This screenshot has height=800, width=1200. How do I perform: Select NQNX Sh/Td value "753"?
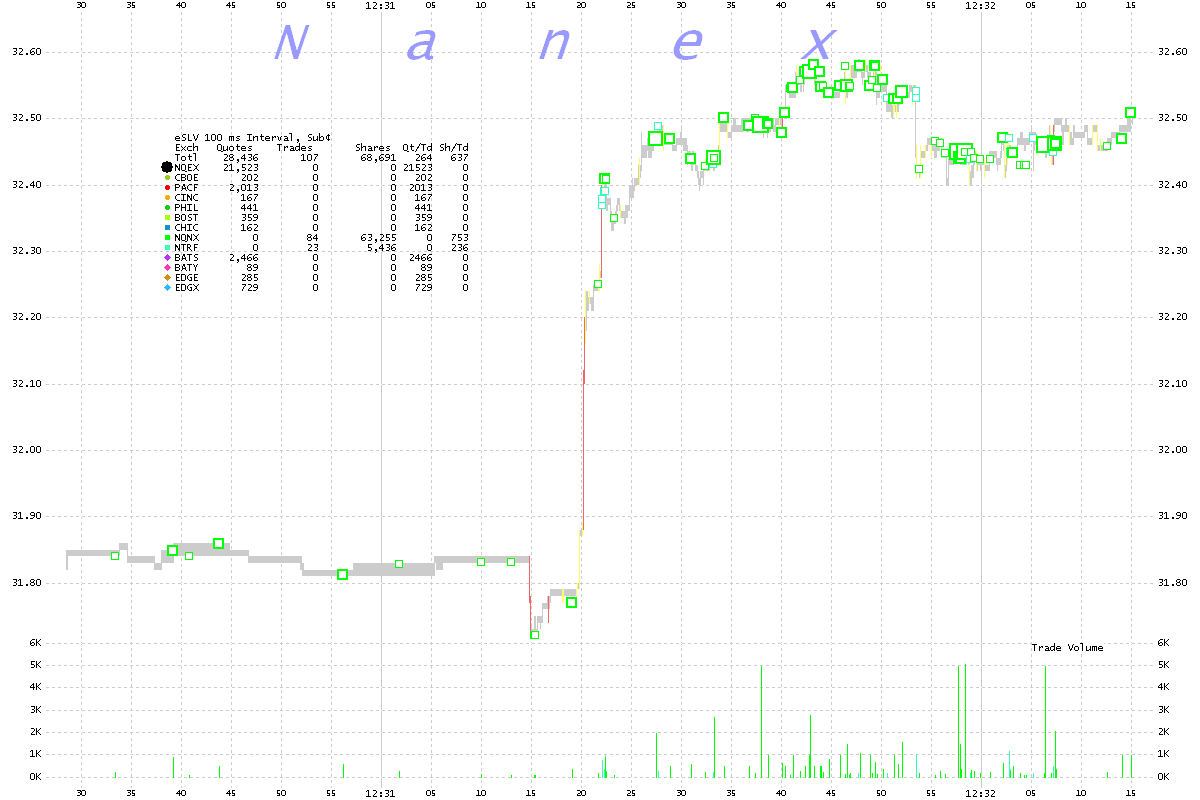coord(459,238)
